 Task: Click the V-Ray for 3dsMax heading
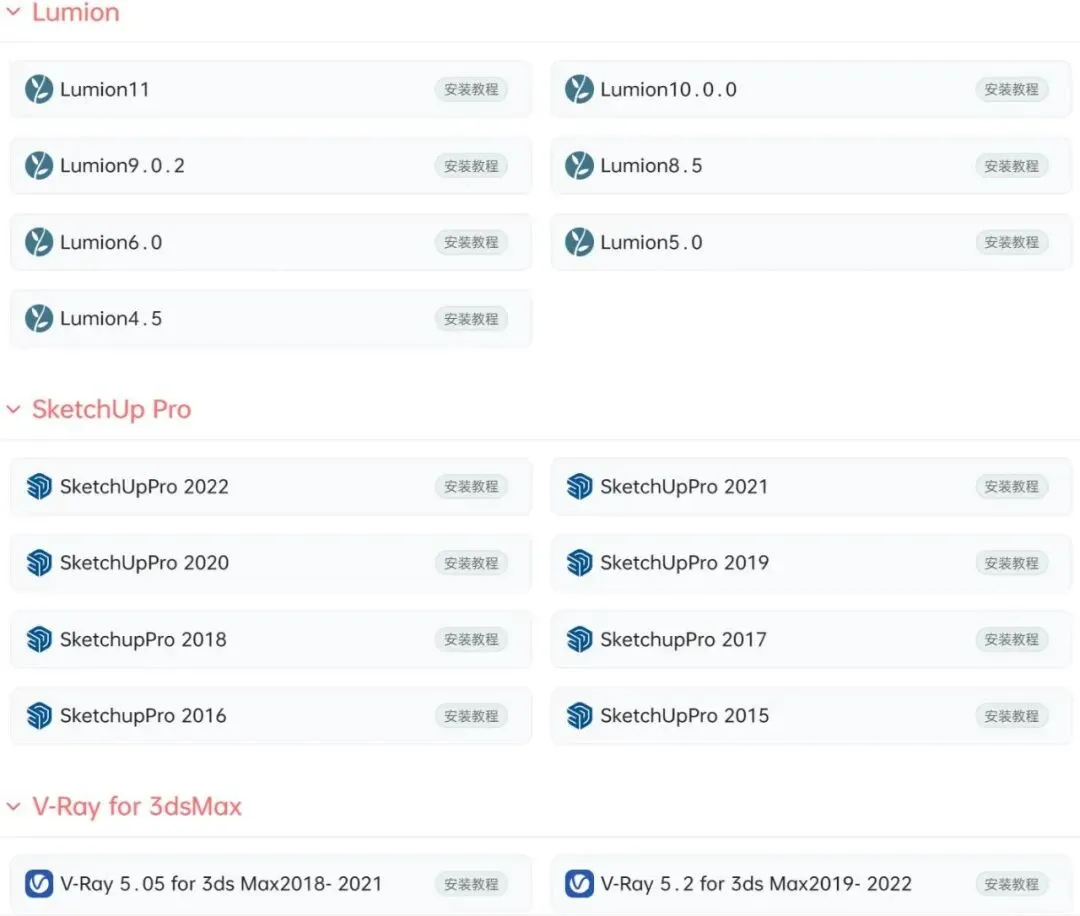[137, 807]
